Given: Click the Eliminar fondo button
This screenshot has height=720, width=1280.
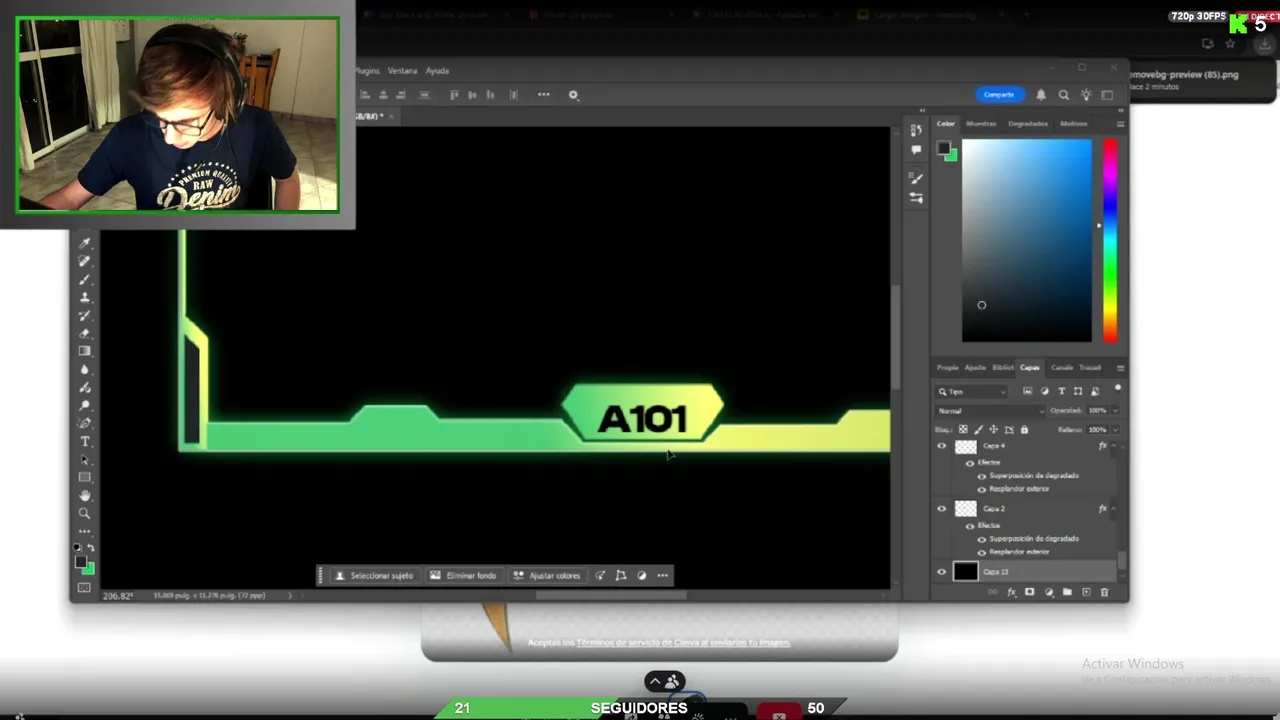Looking at the screenshot, I should tap(463, 576).
